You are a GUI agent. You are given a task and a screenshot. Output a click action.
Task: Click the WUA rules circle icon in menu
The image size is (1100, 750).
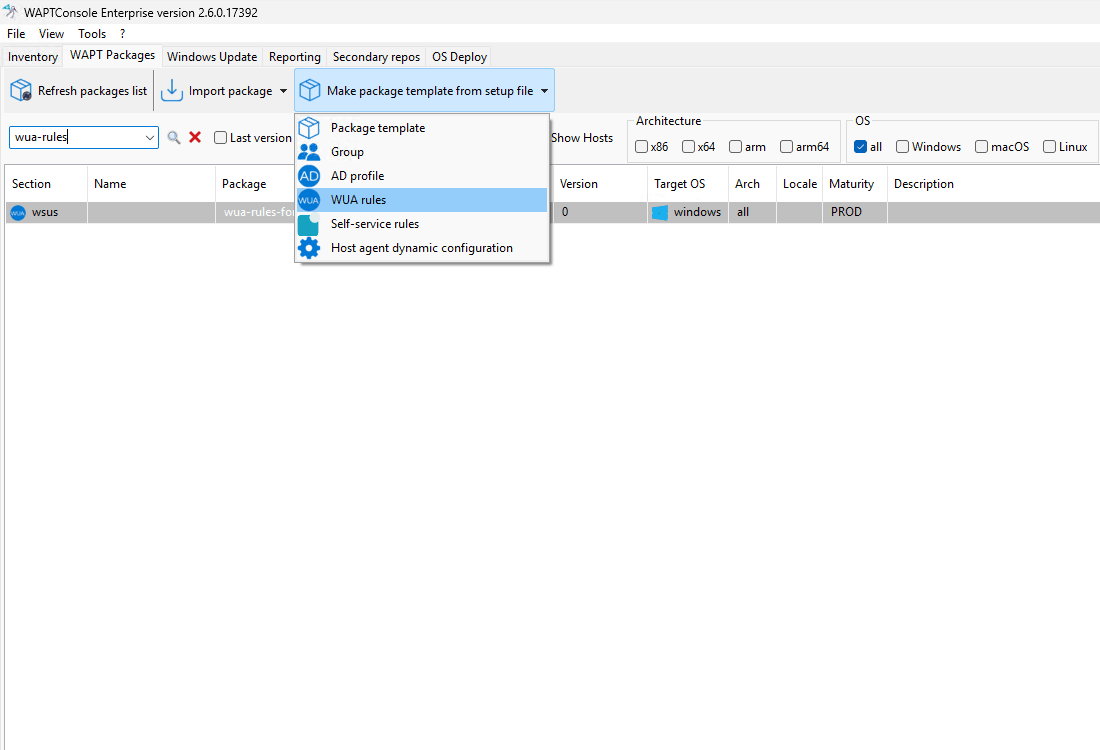[x=309, y=200]
